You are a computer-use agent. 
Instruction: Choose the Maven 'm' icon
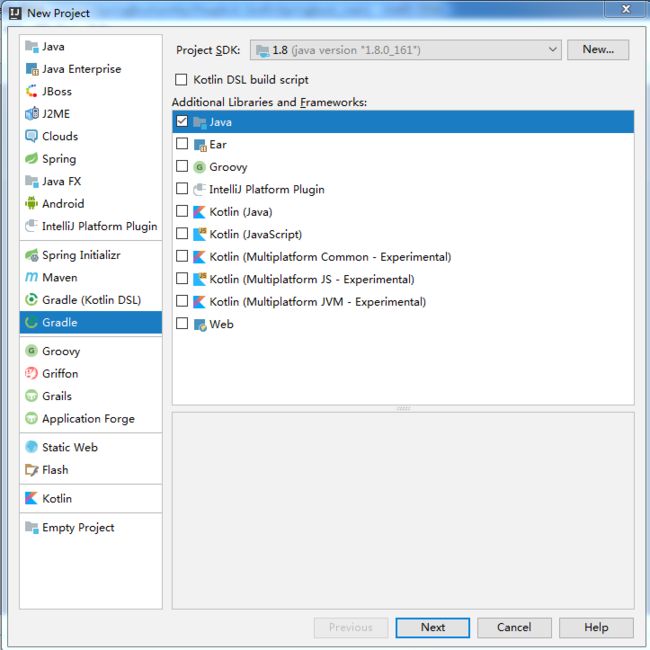point(32,277)
